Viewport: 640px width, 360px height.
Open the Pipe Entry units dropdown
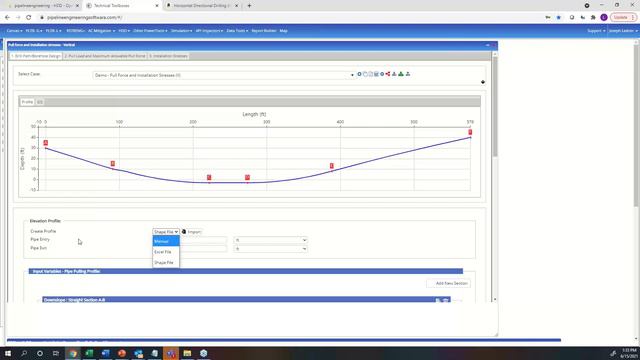[271, 240]
